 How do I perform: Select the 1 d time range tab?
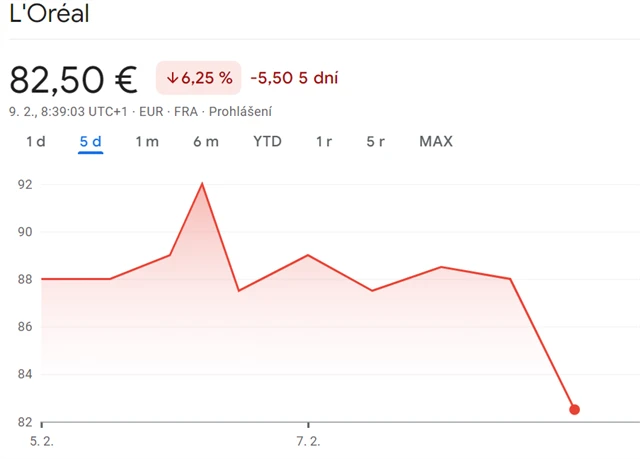tap(35, 142)
